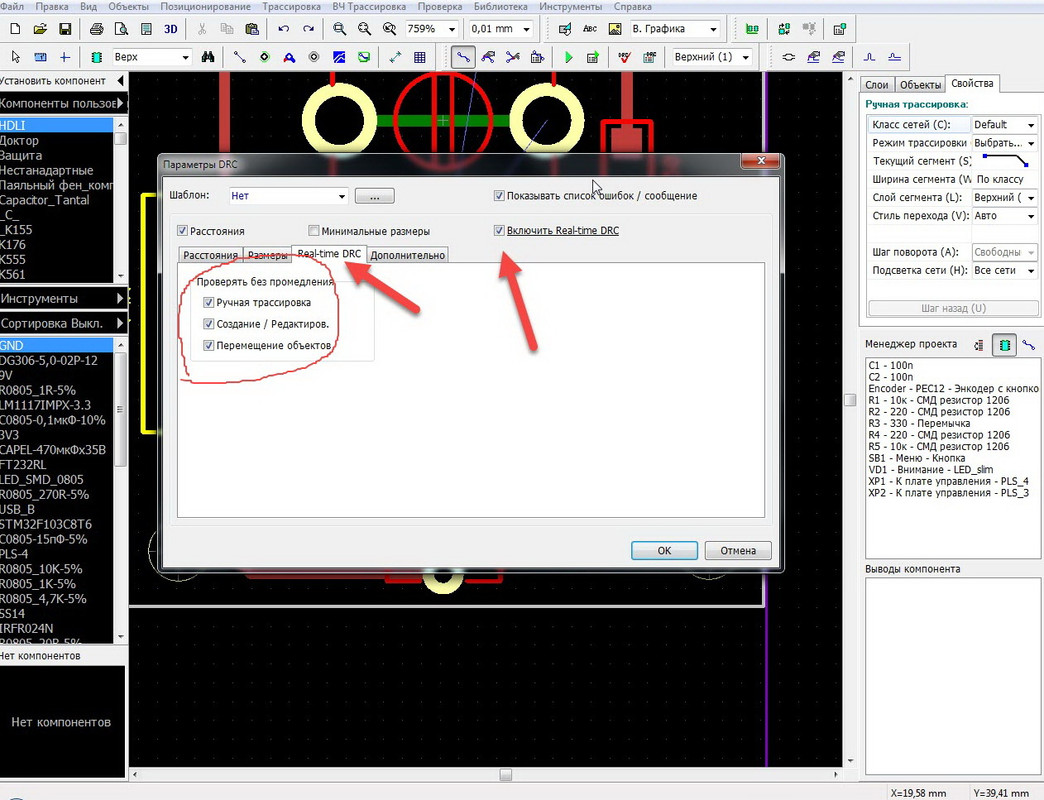This screenshot has width=1044, height=800.
Task: Select the default arrow pointer tool
Action: pos(15,57)
